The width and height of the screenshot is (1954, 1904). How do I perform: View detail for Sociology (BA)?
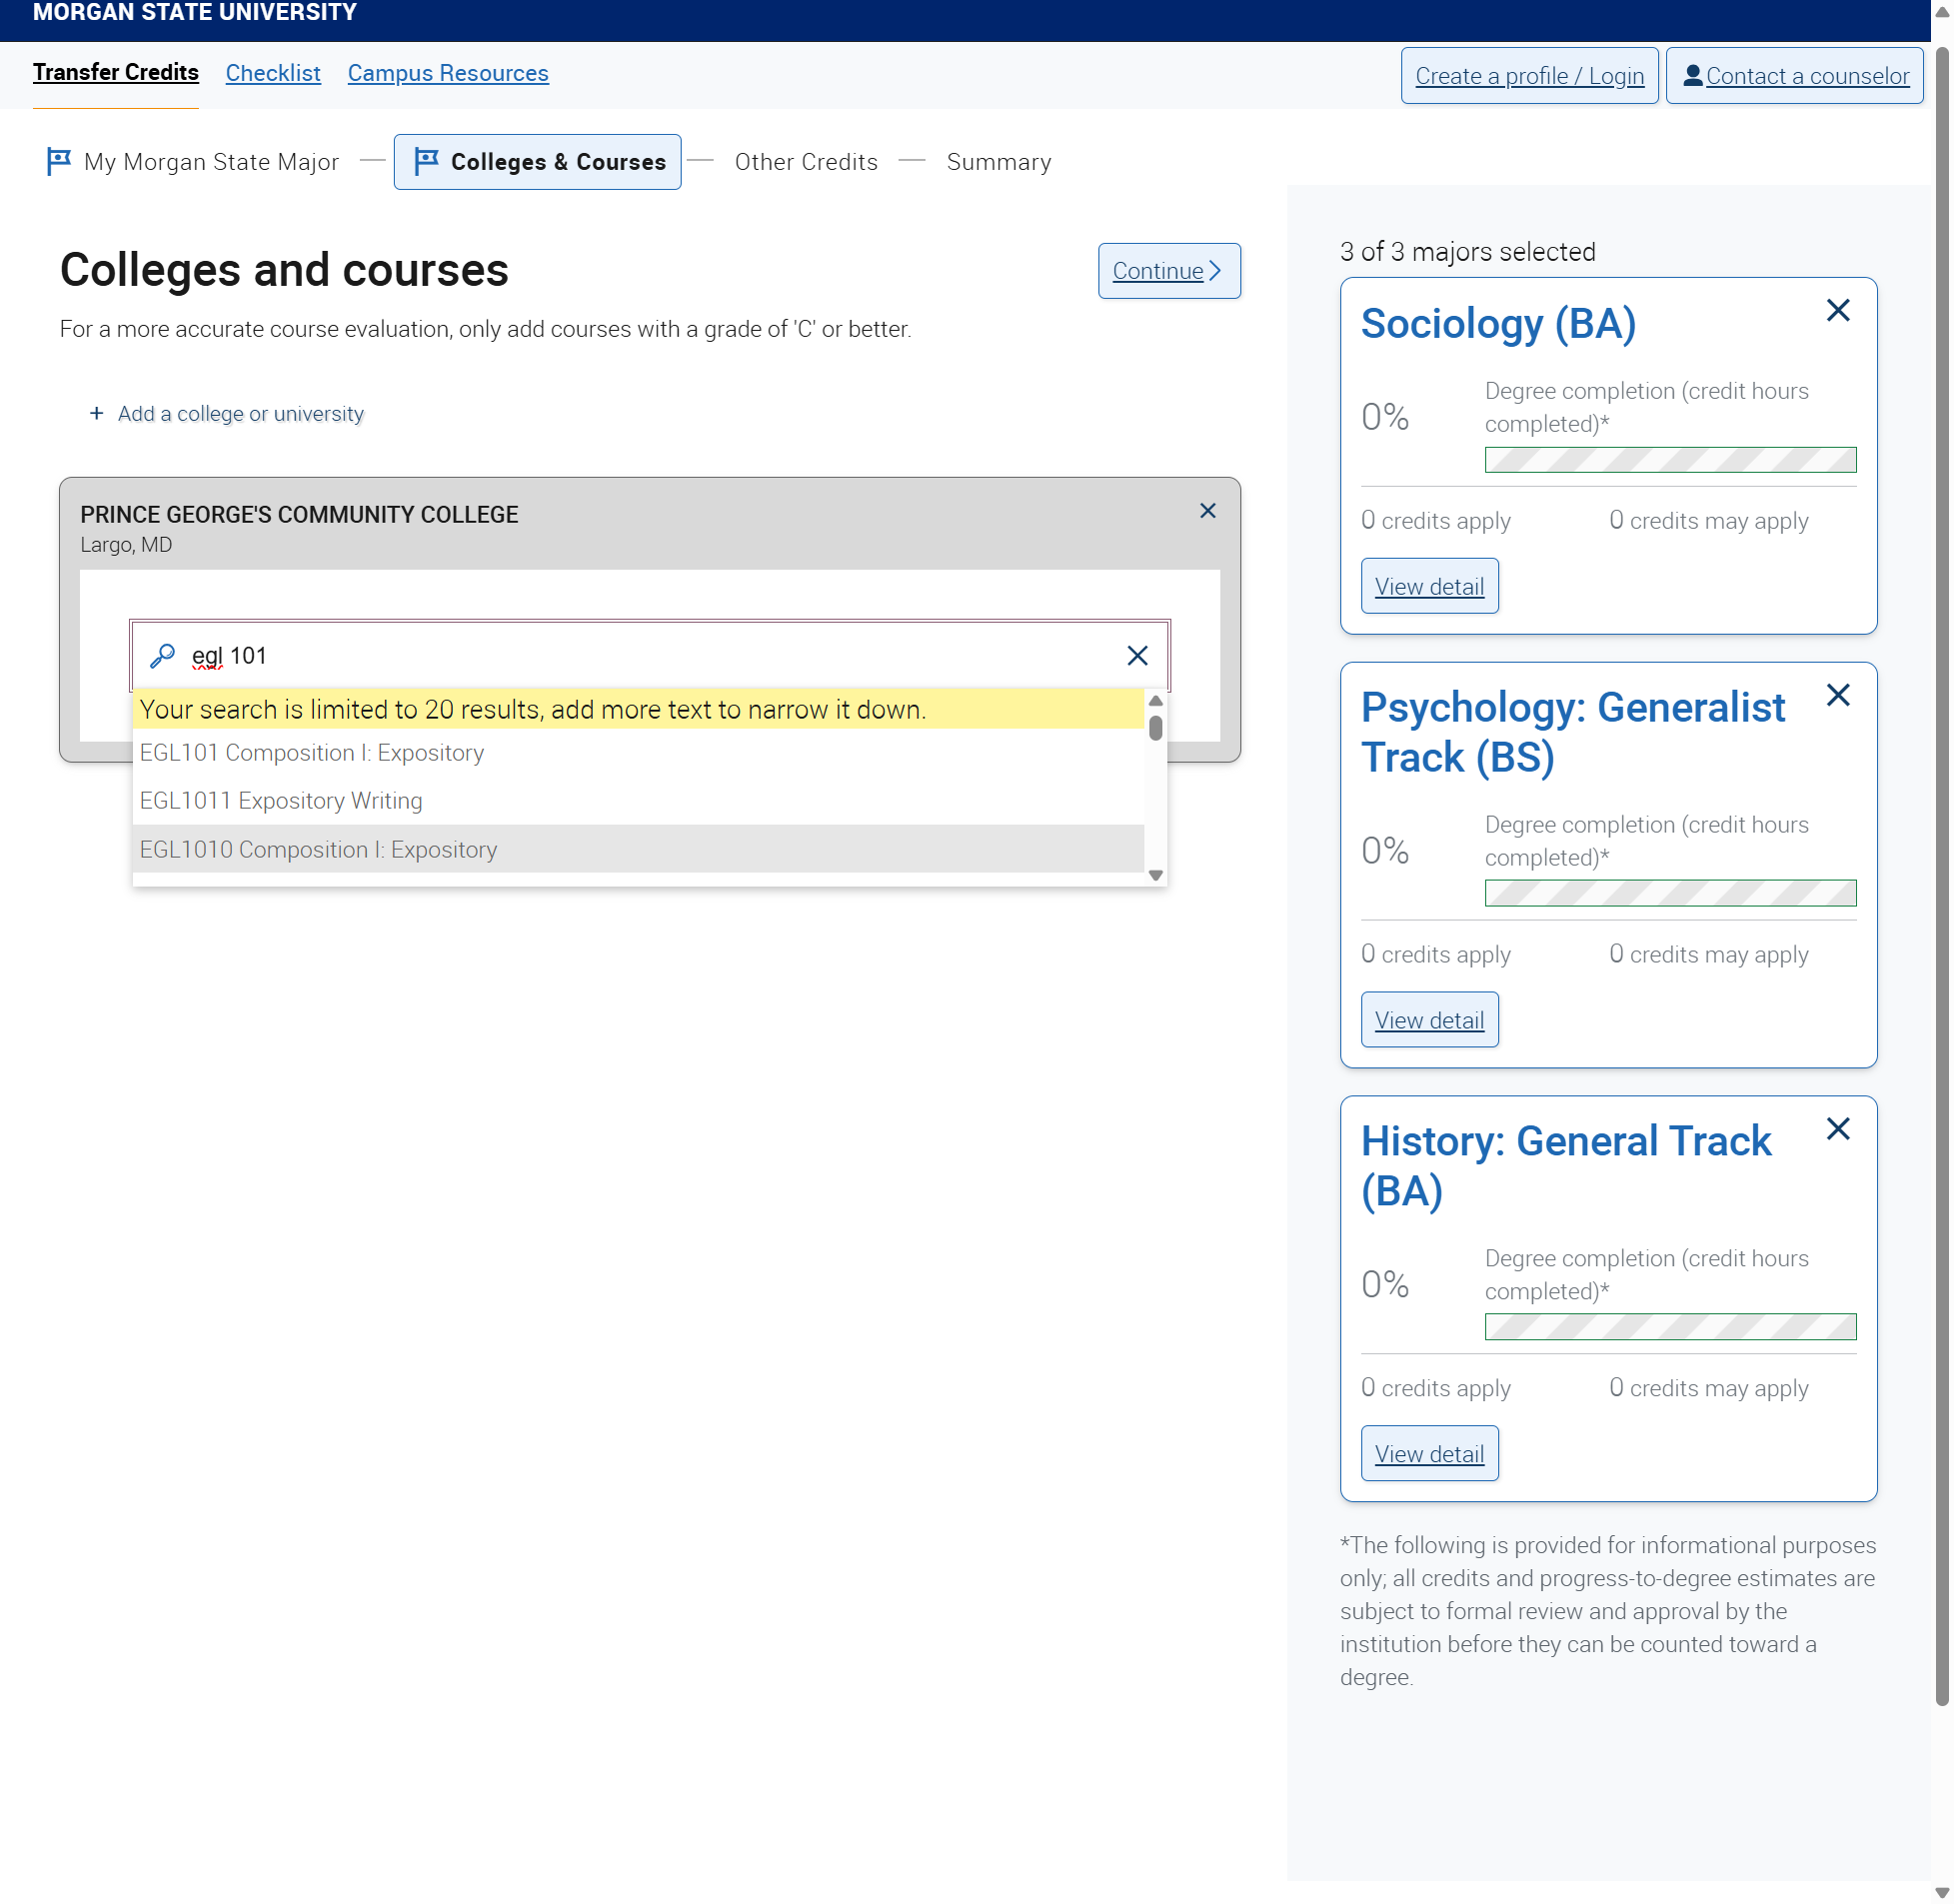pos(1429,586)
